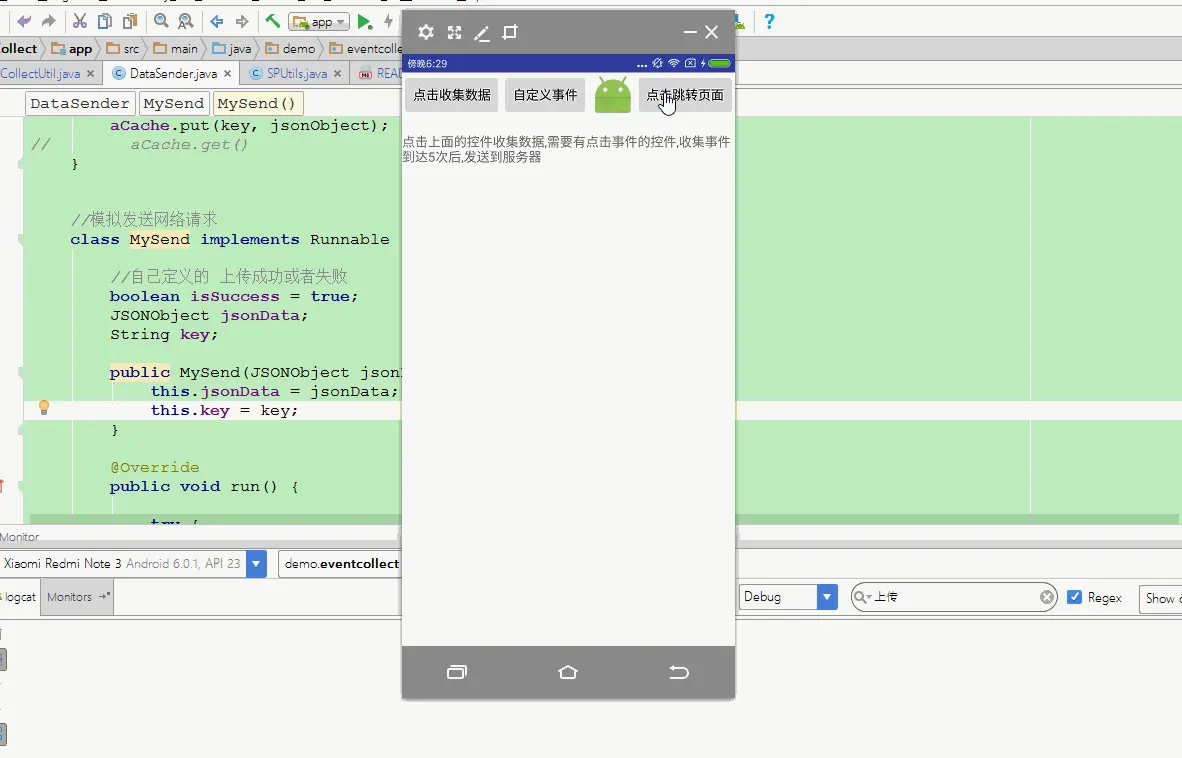Tap the 自定义事件 button on the phone

[545, 95]
